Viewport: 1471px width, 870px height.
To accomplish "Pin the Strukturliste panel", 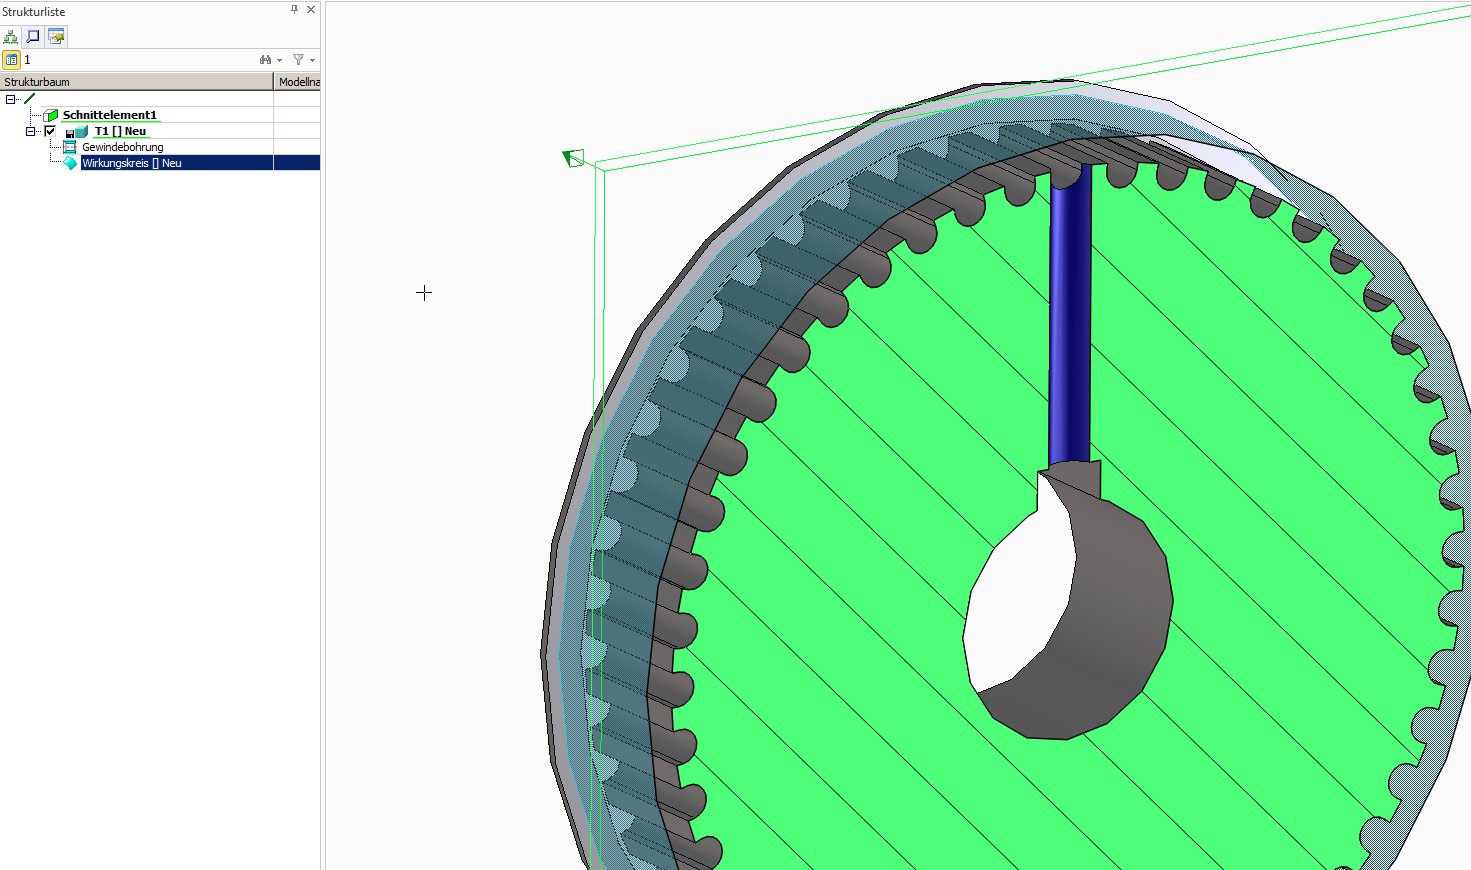I will click(x=294, y=10).
